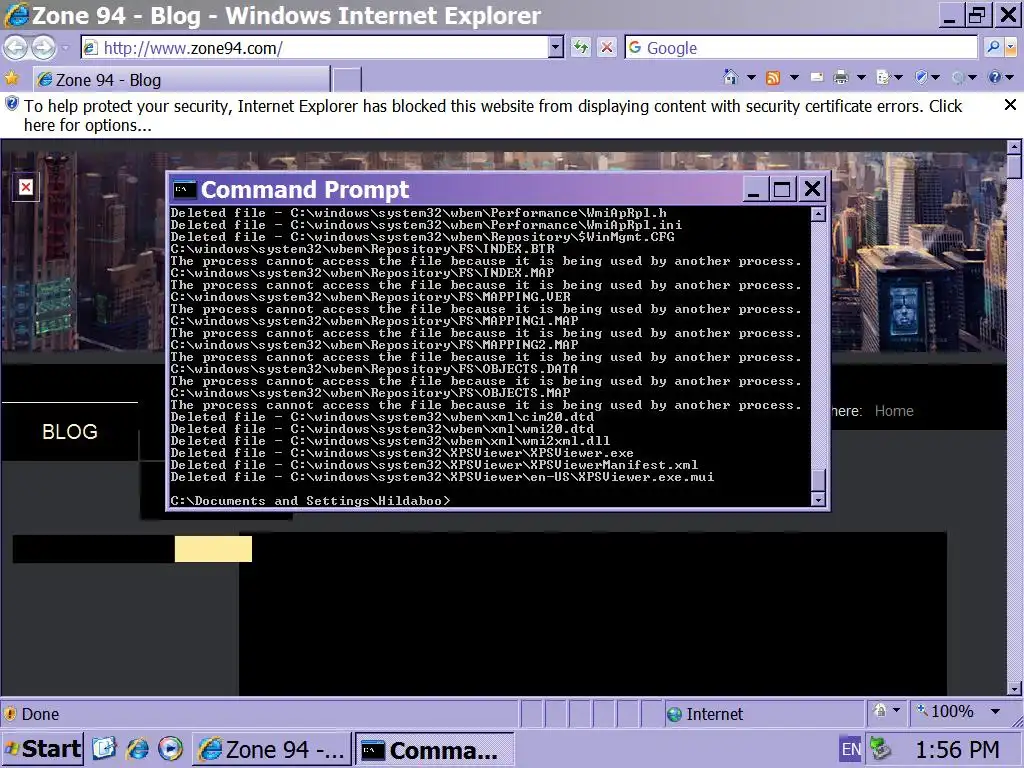
Task: Run search with the magnifier icon
Action: click(993, 48)
